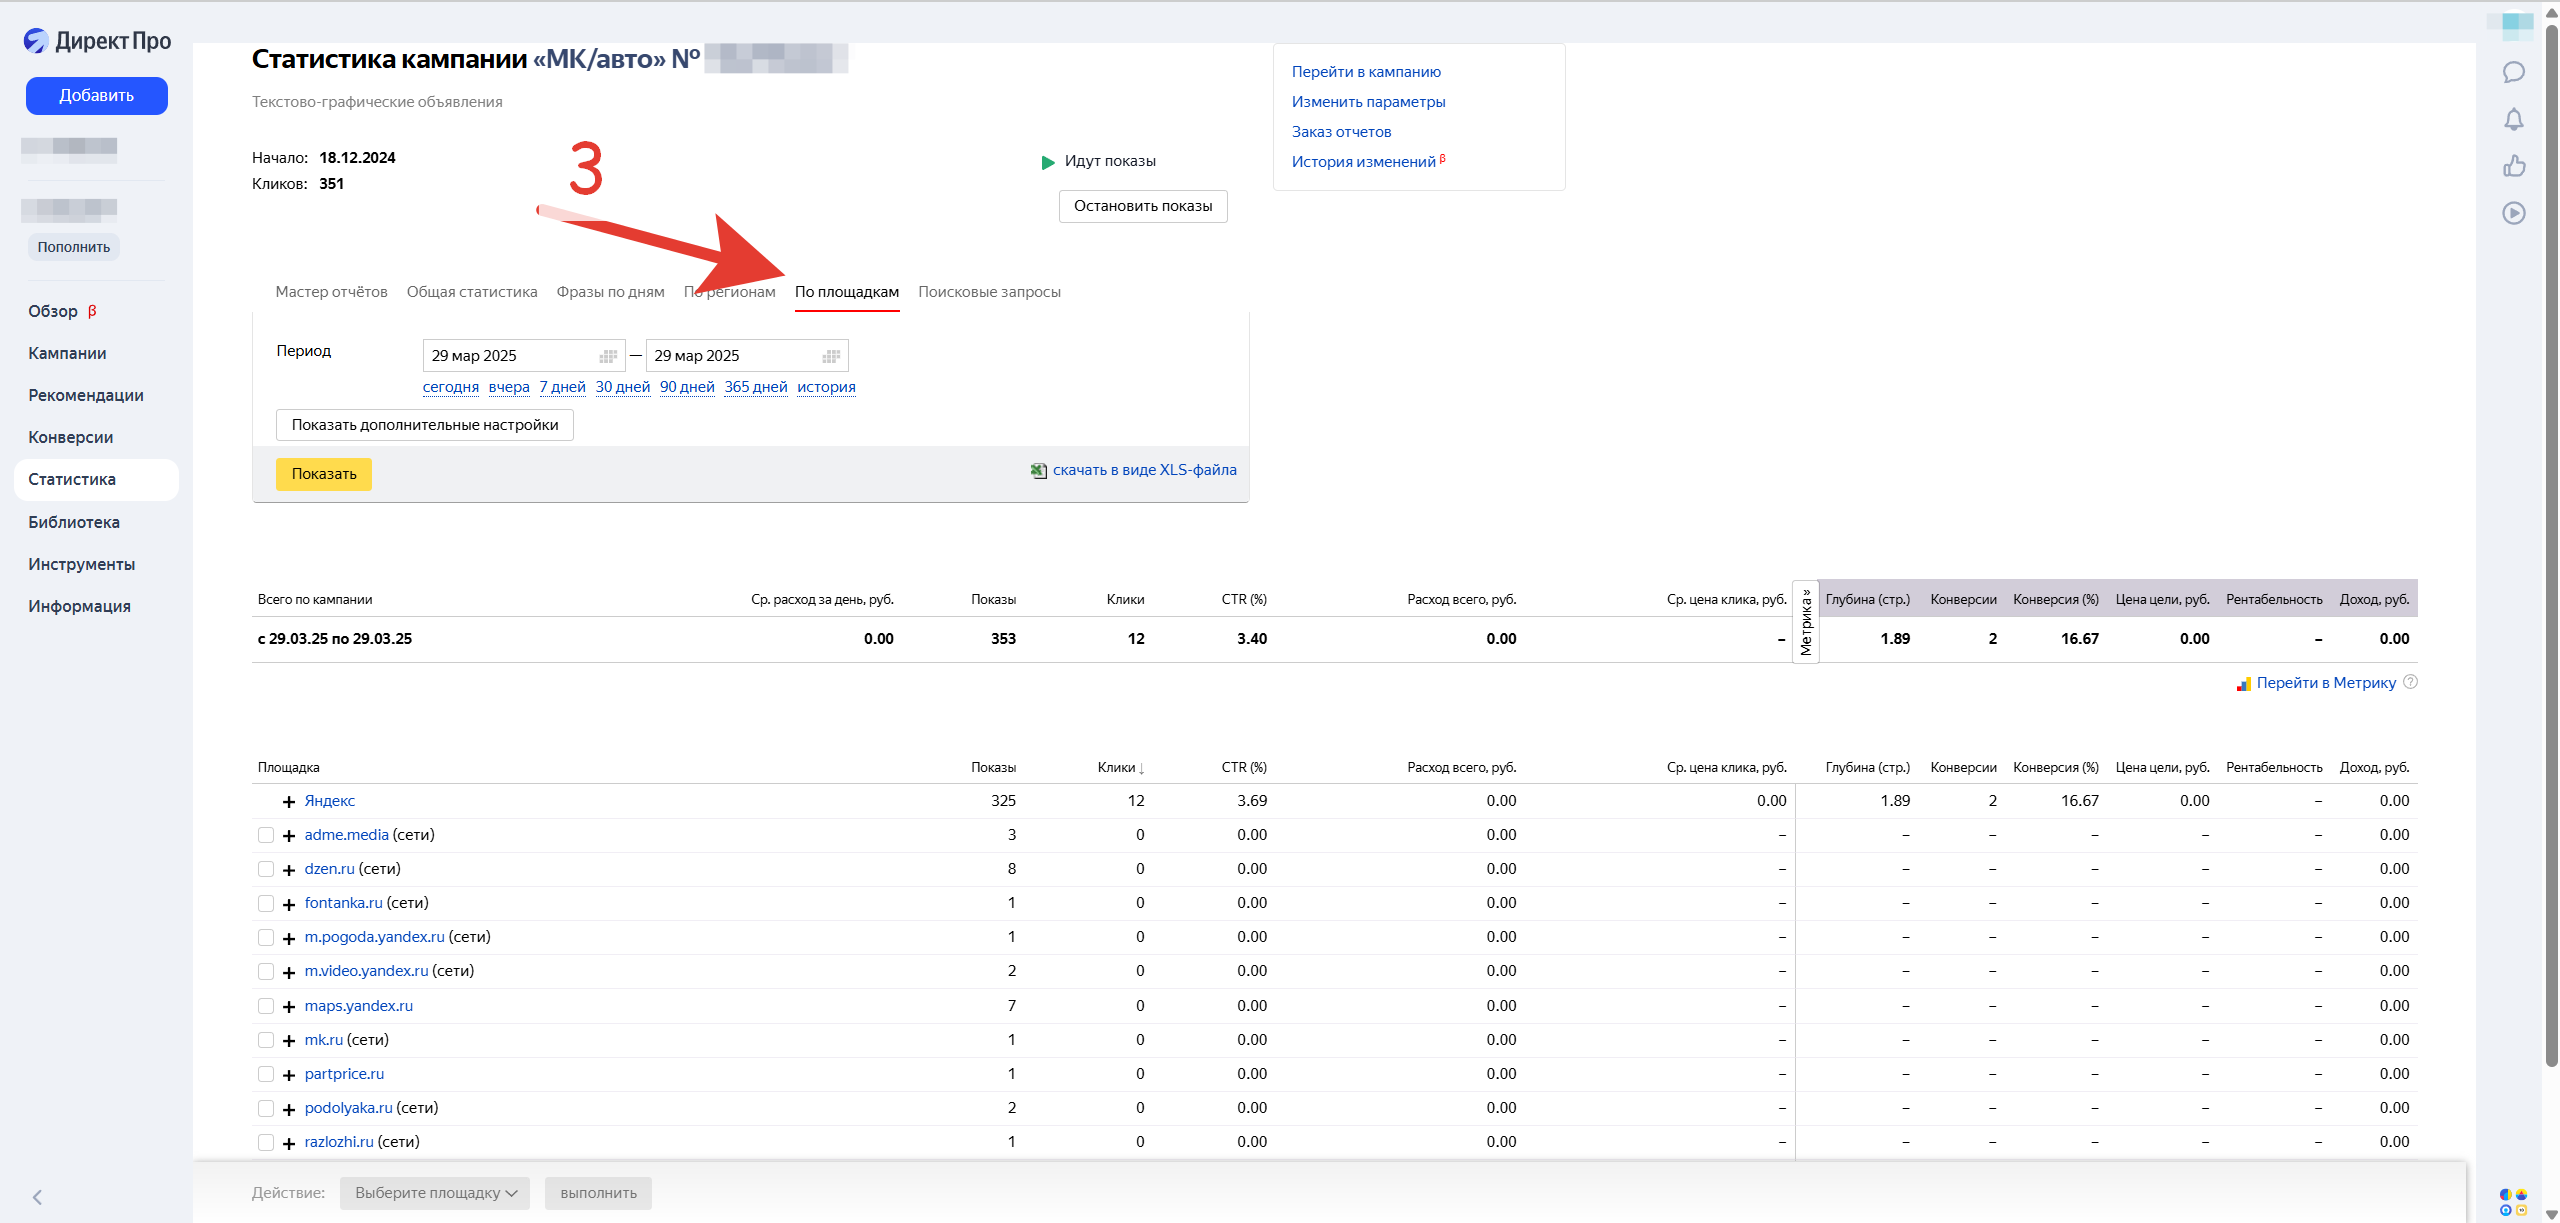Expand the mk.ru row details
The height and width of the screenshot is (1223, 2560).
[289, 1041]
